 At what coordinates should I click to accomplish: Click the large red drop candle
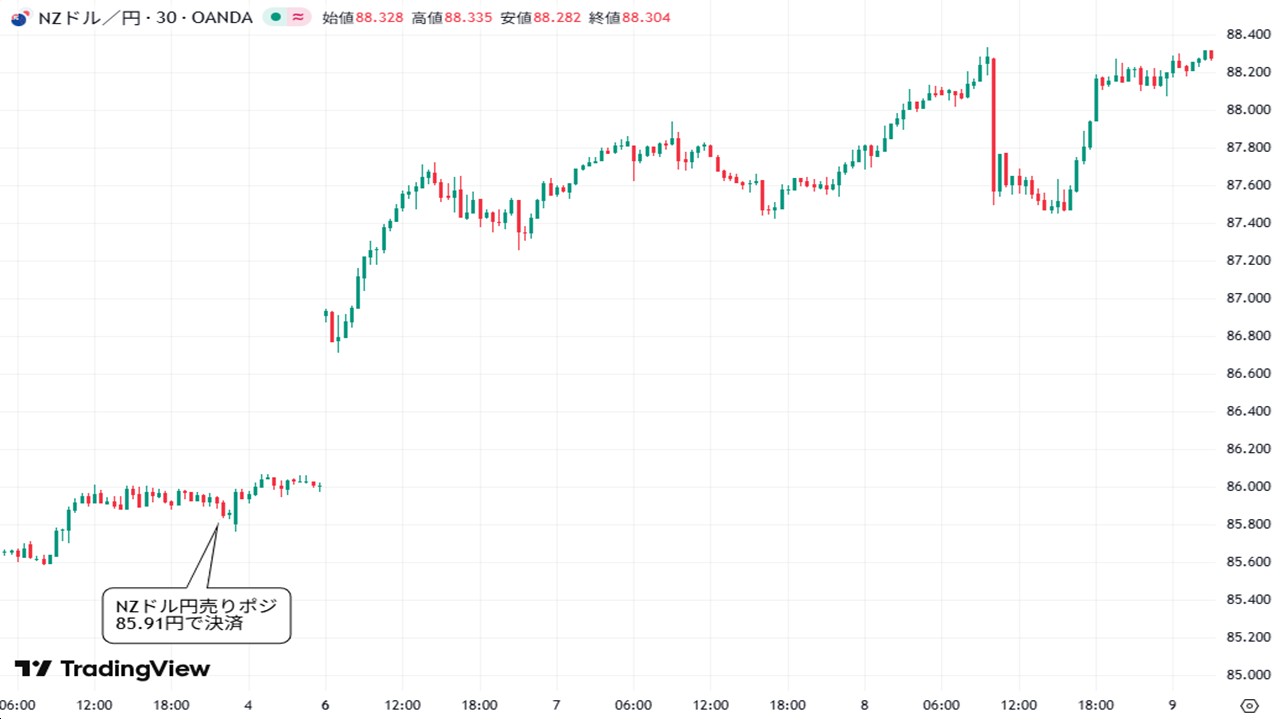pyautogui.click(x=993, y=125)
